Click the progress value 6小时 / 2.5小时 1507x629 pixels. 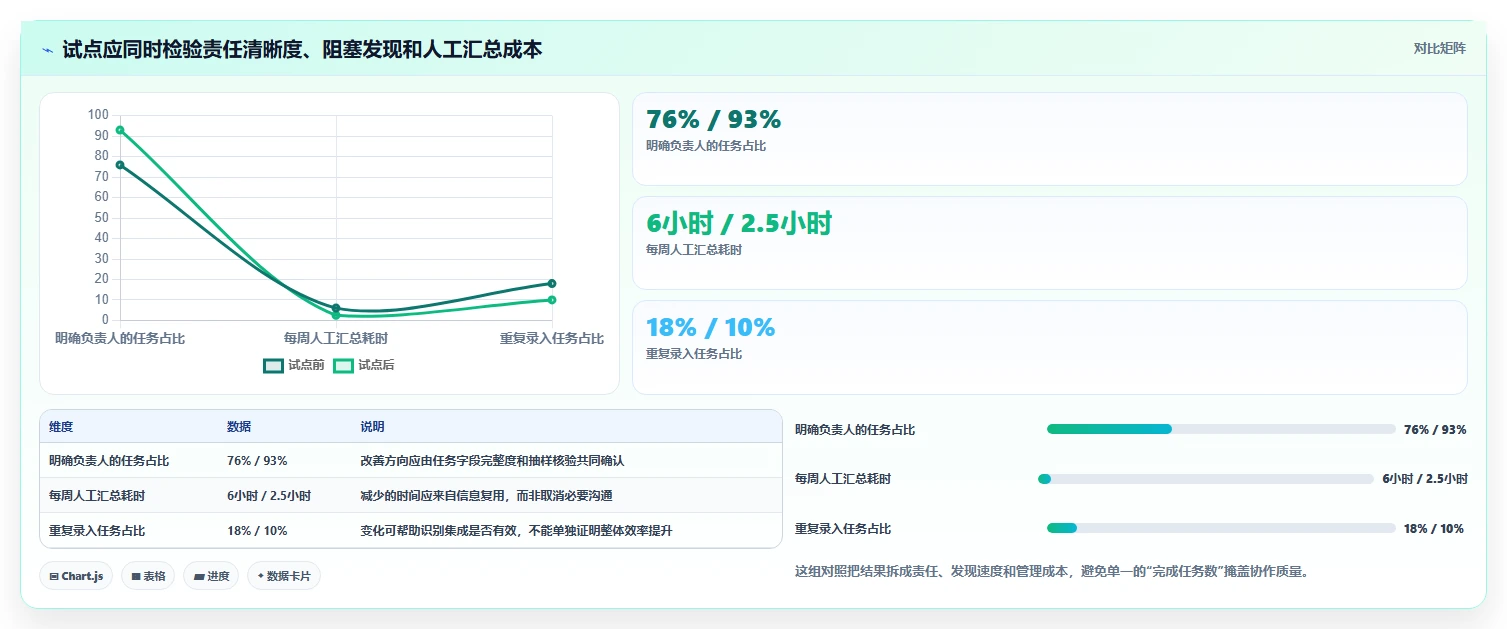(1425, 479)
